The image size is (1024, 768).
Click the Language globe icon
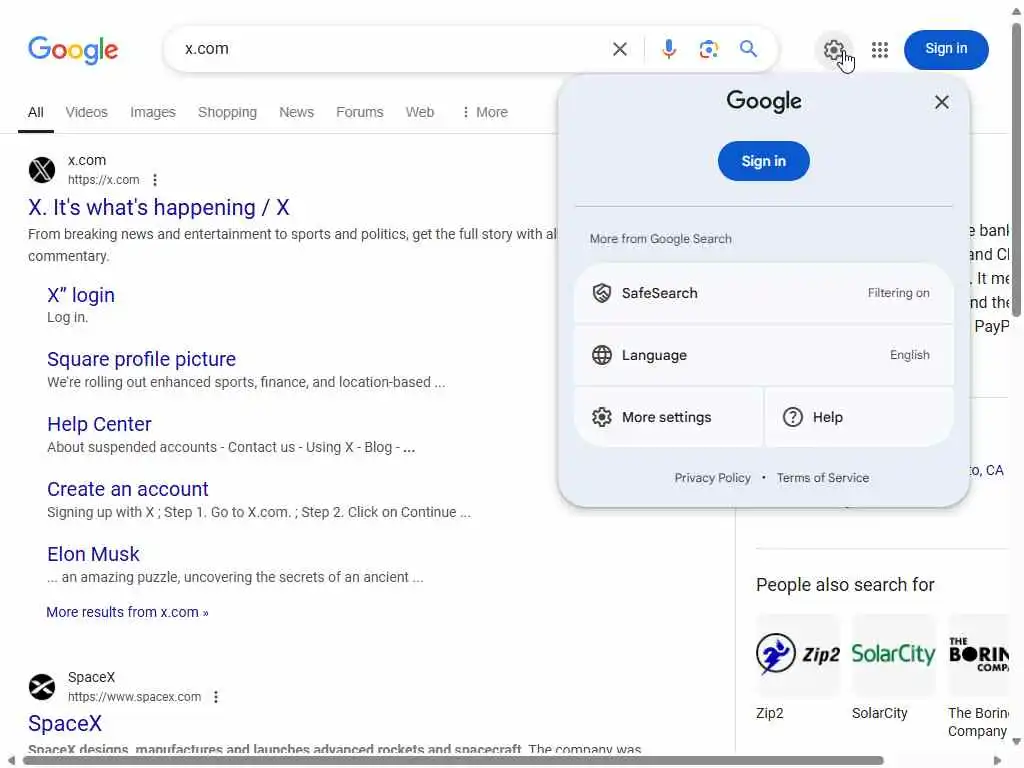tap(601, 355)
